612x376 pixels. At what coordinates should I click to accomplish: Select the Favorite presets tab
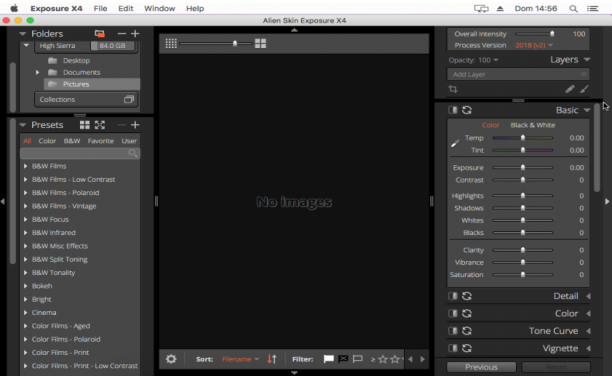coord(100,141)
